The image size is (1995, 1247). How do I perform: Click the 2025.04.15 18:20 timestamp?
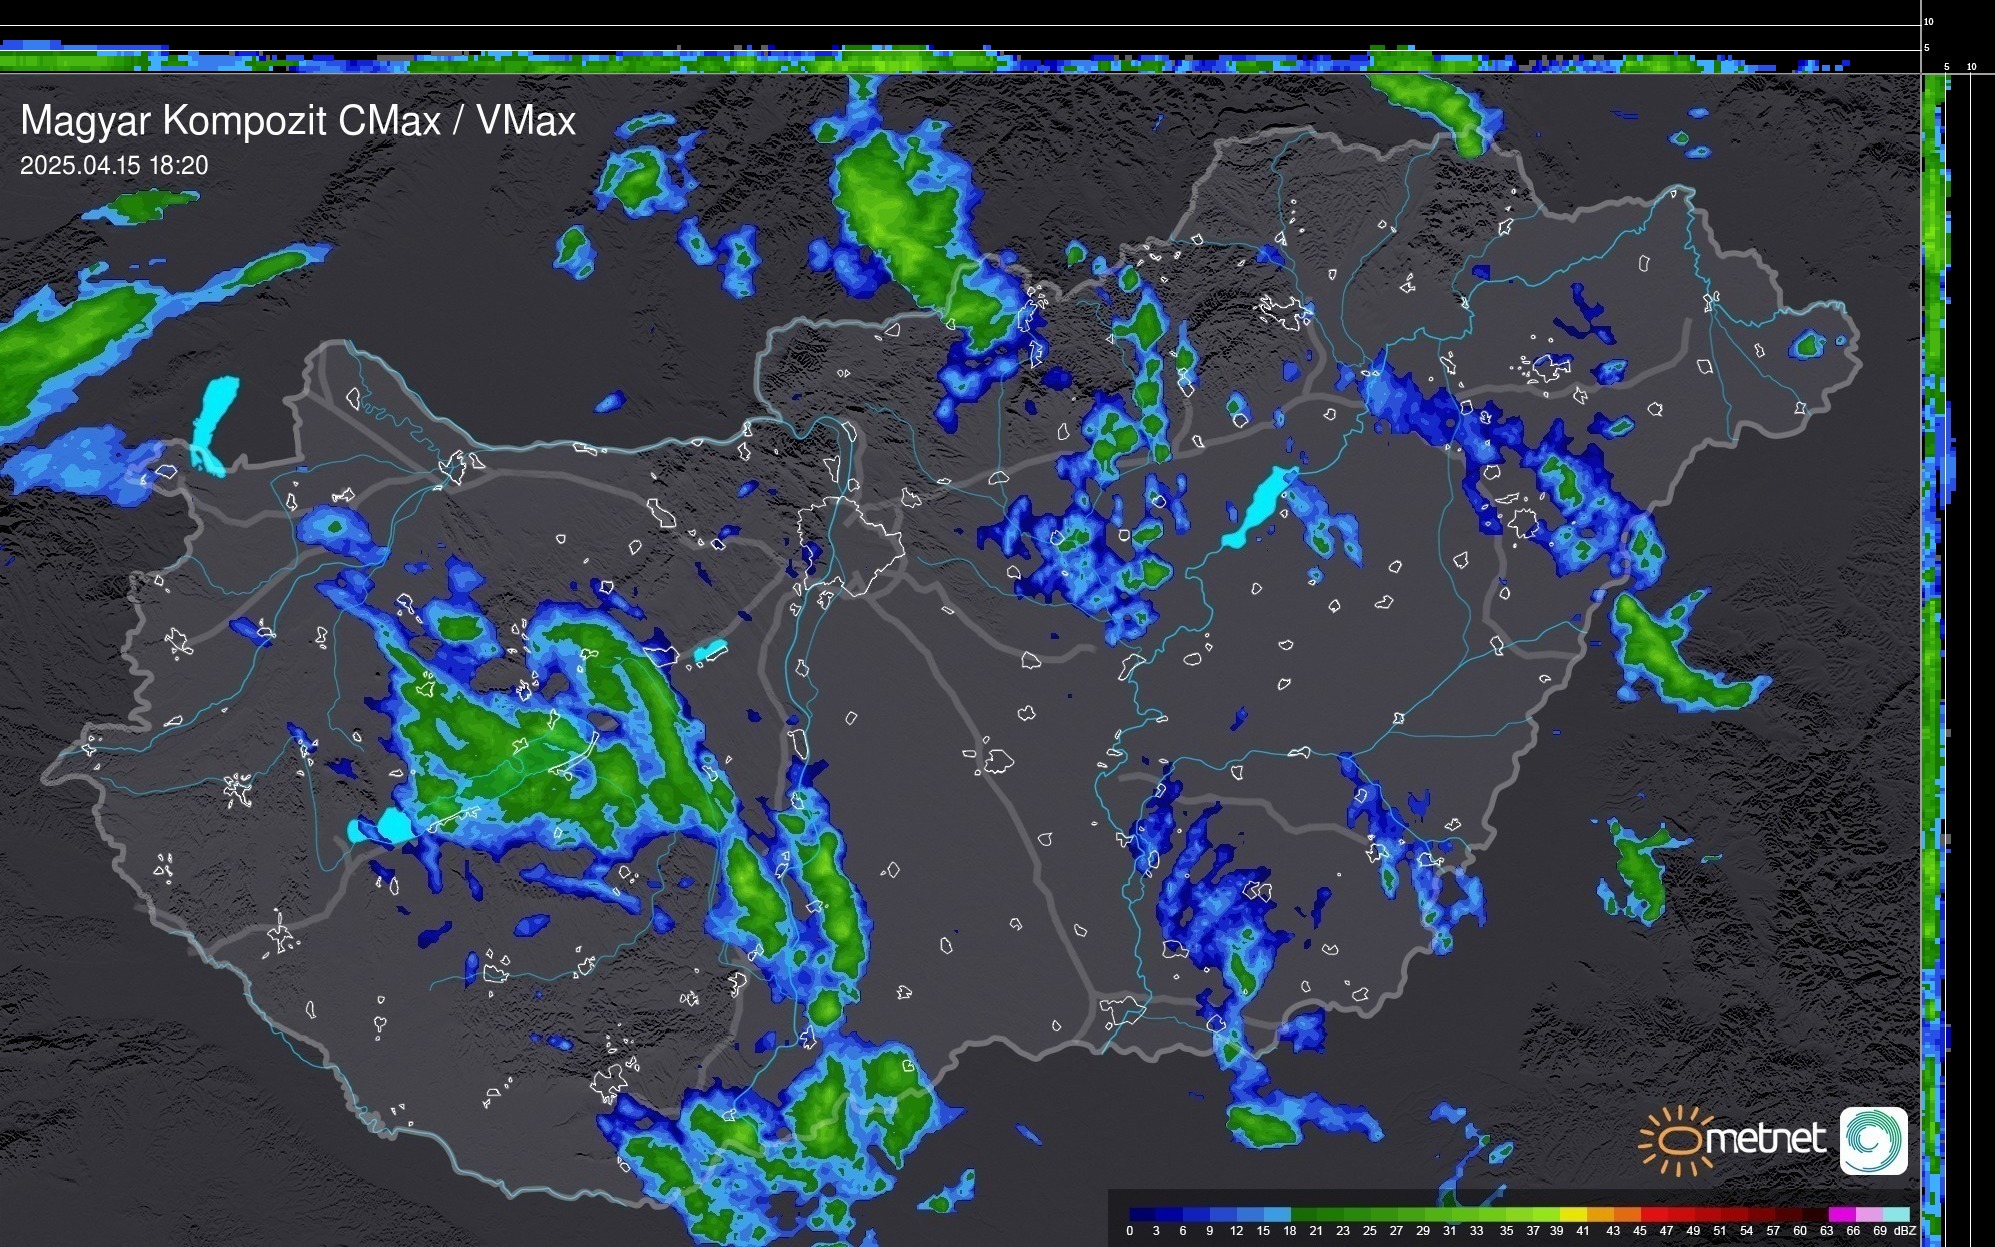pos(114,165)
